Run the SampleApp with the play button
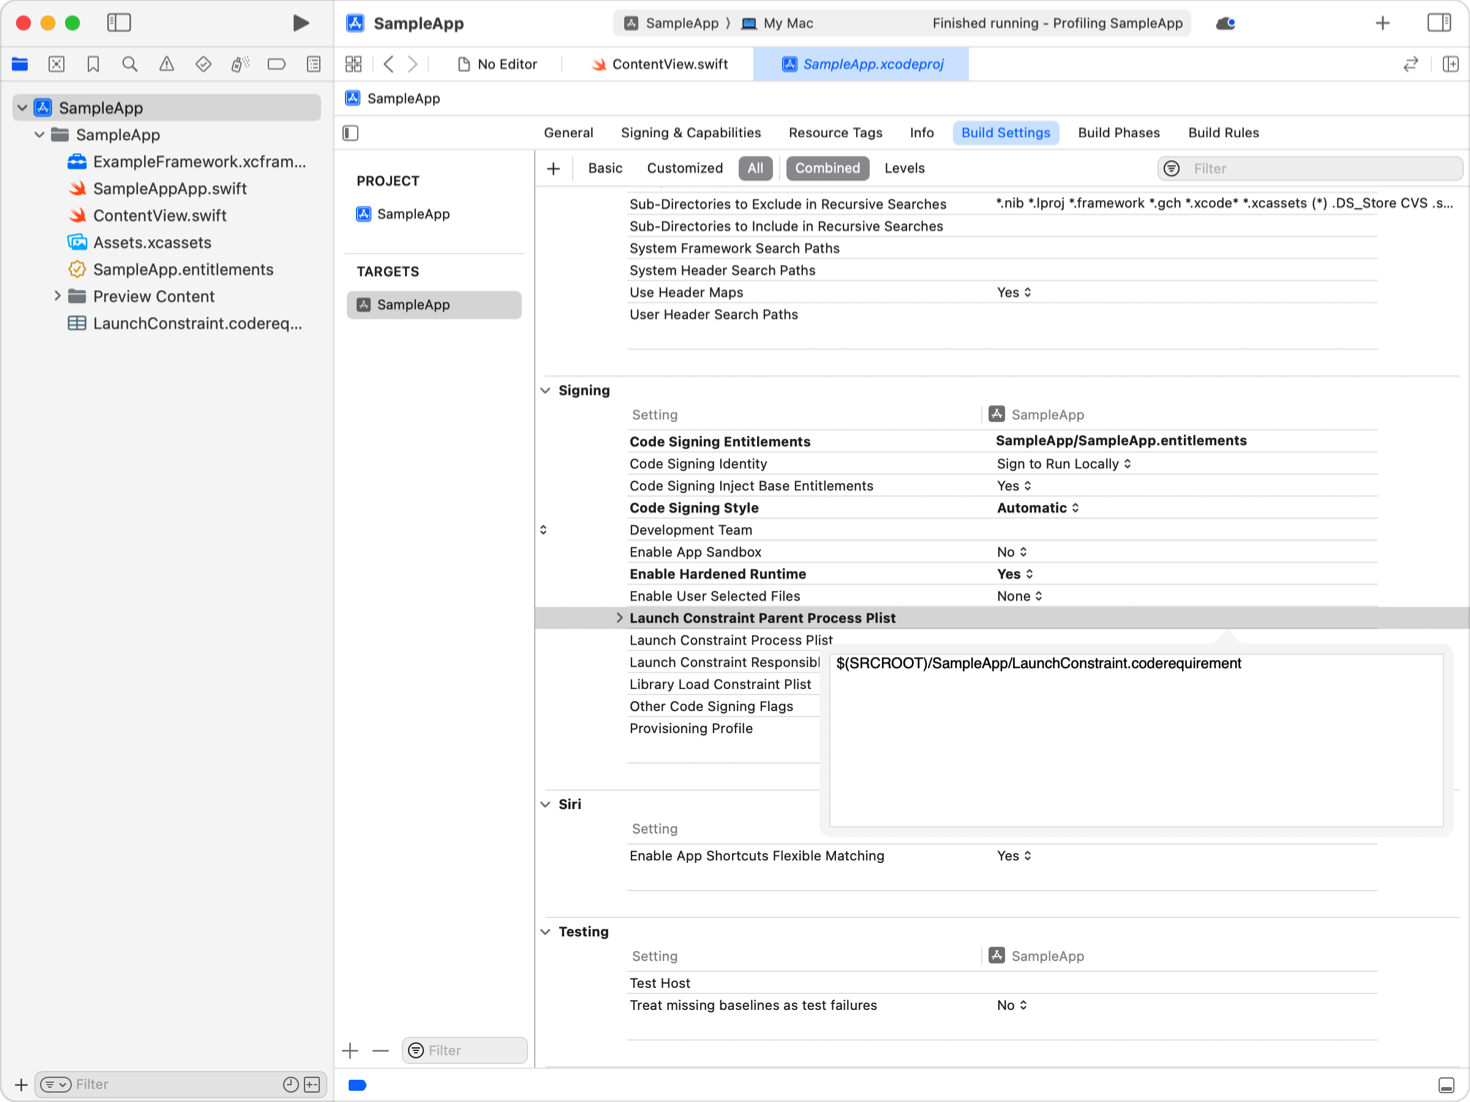 pyautogui.click(x=301, y=22)
